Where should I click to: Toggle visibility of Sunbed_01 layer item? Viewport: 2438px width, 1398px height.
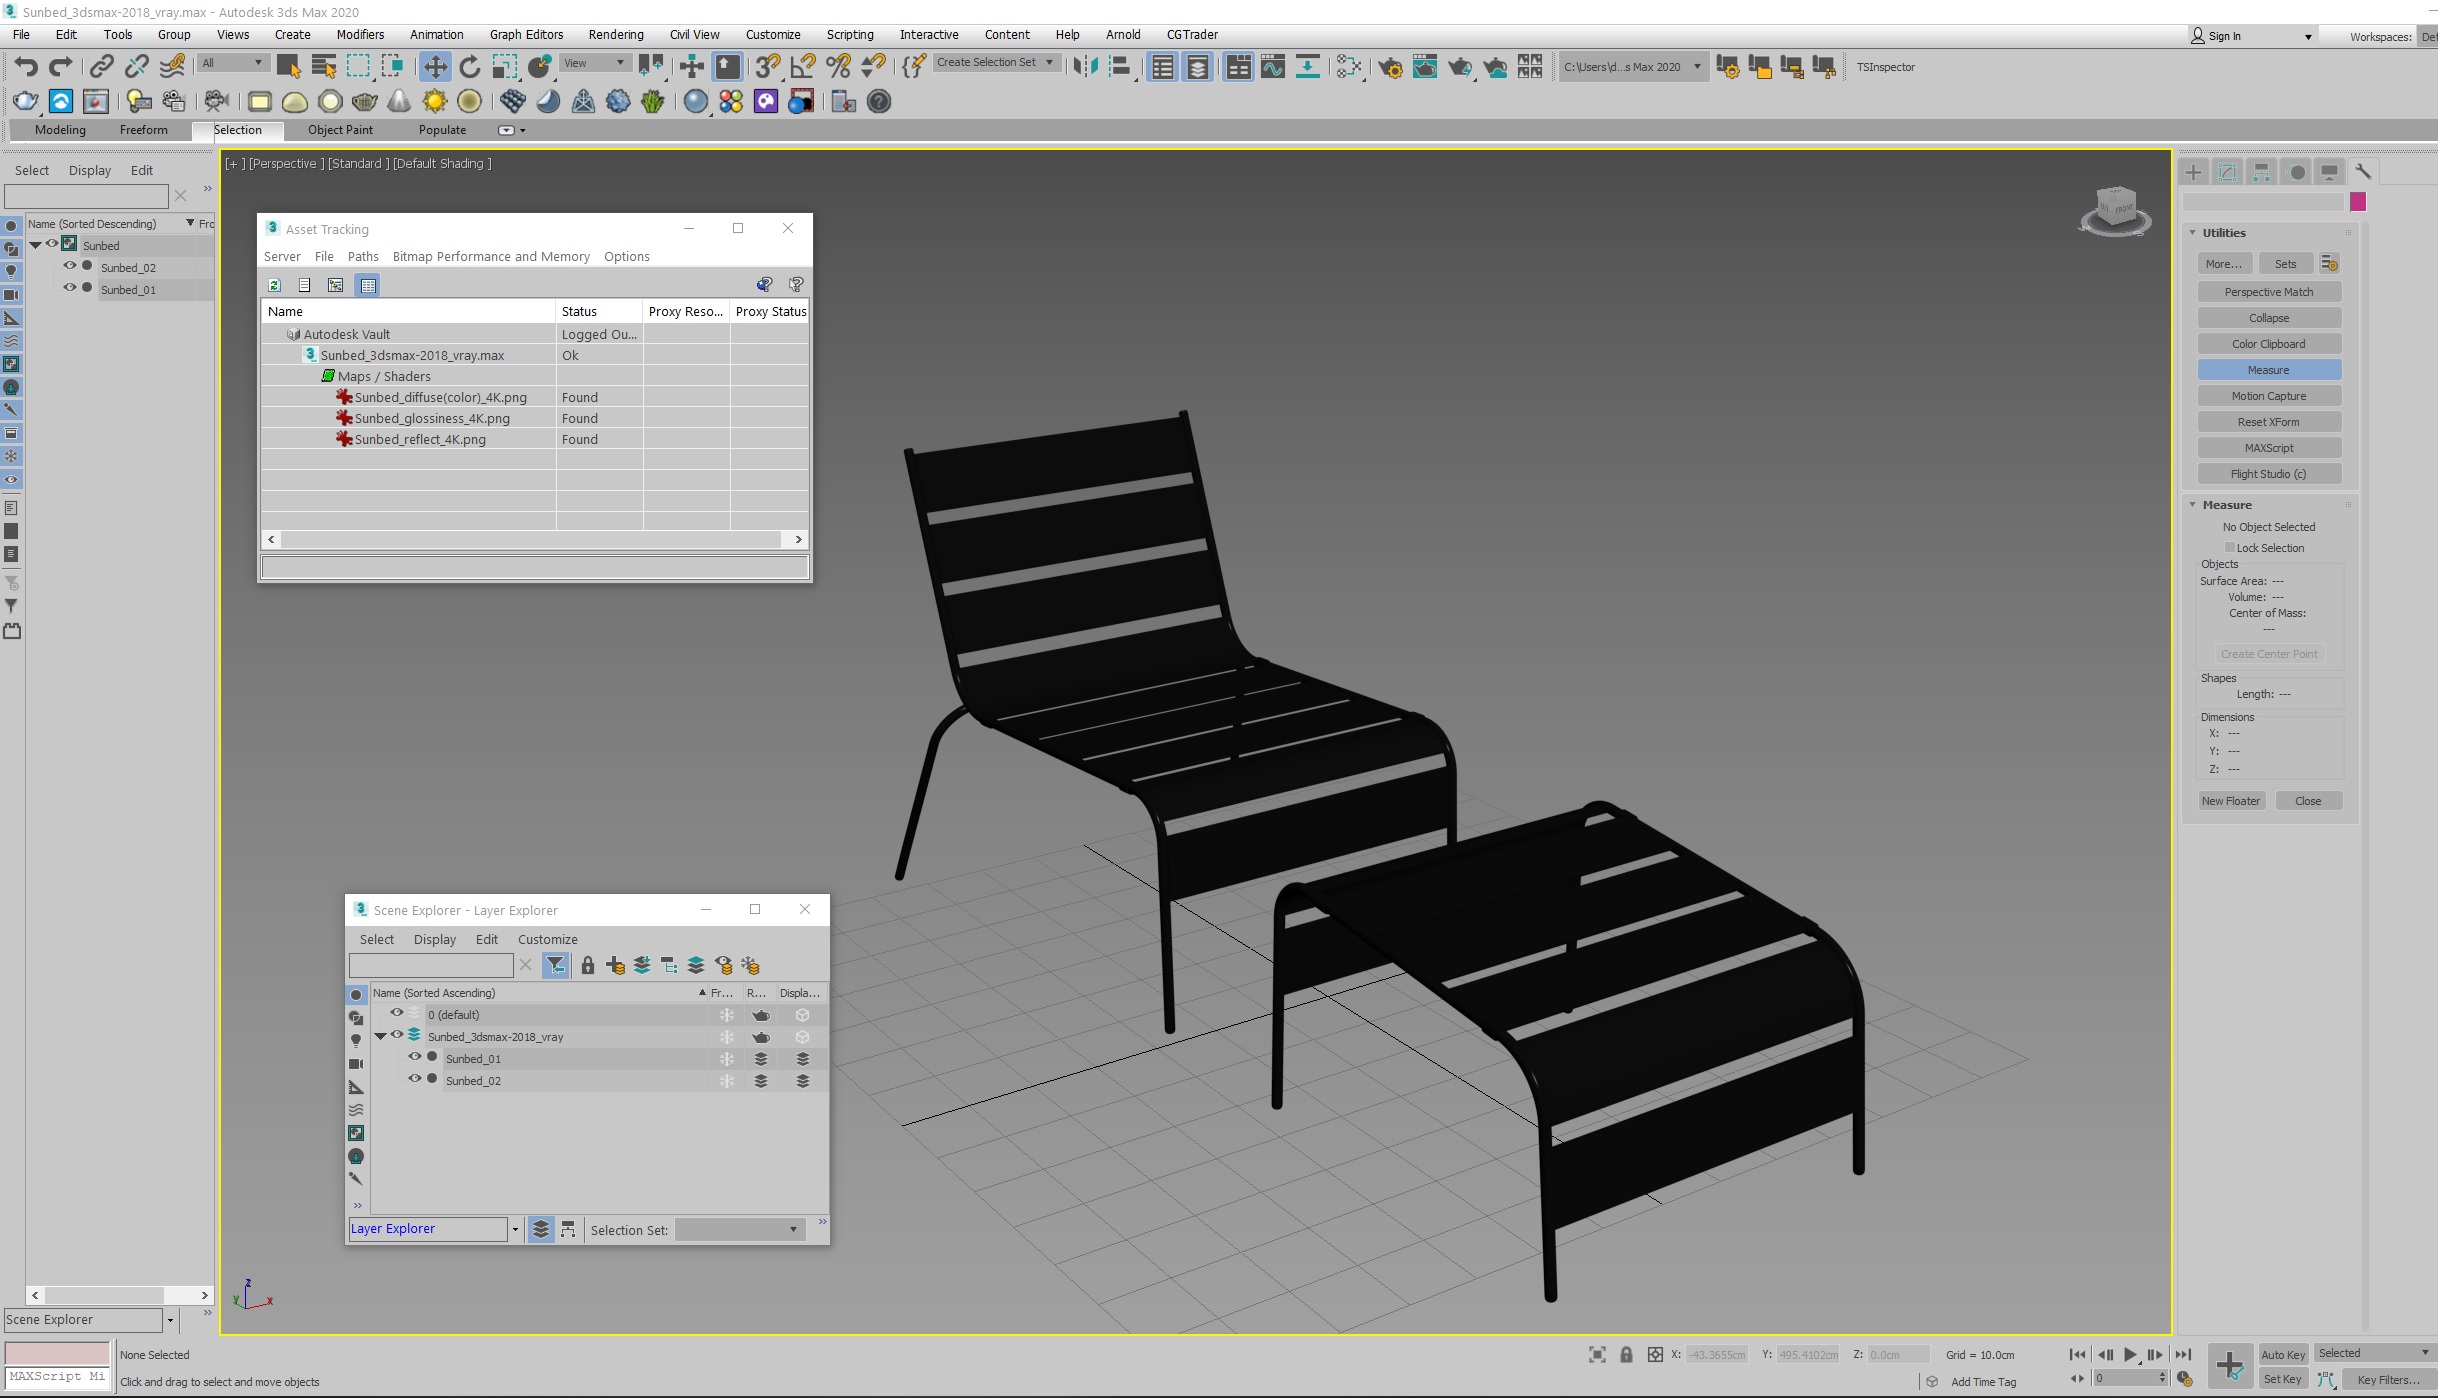(414, 1057)
